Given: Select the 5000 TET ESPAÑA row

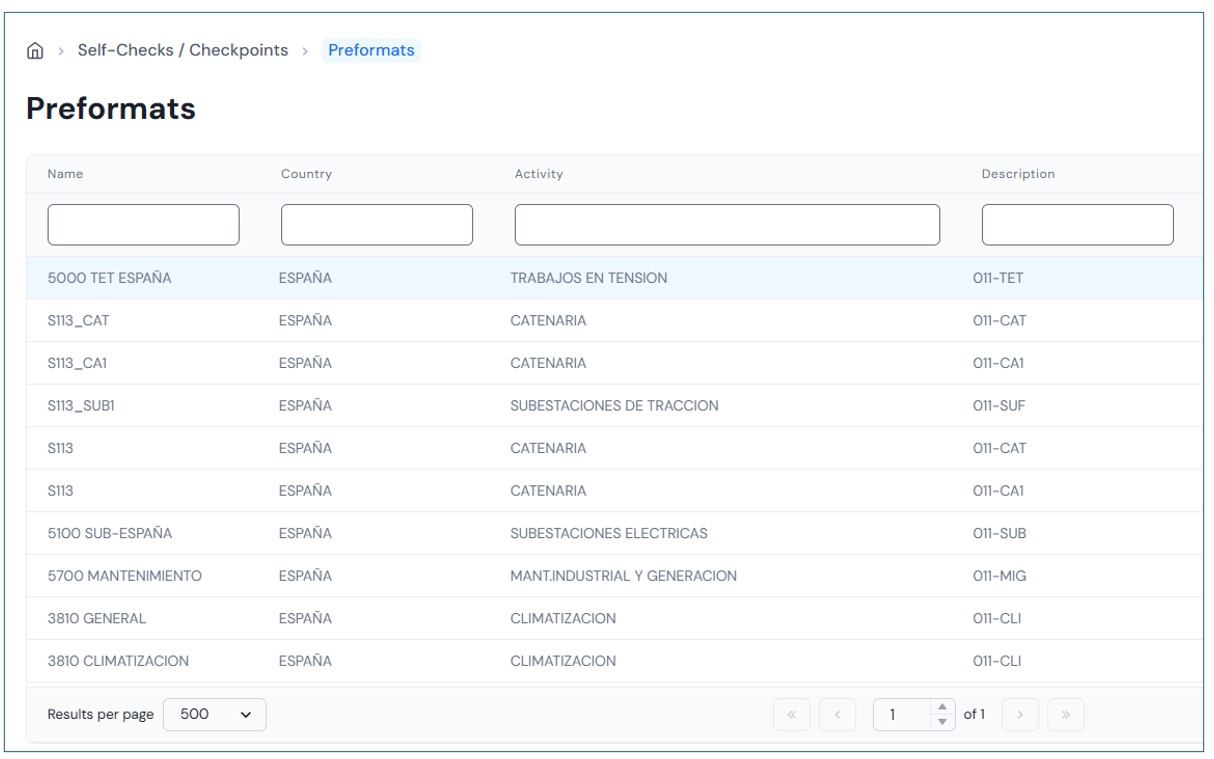Looking at the screenshot, I should pyautogui.click(x=110, y=278).
